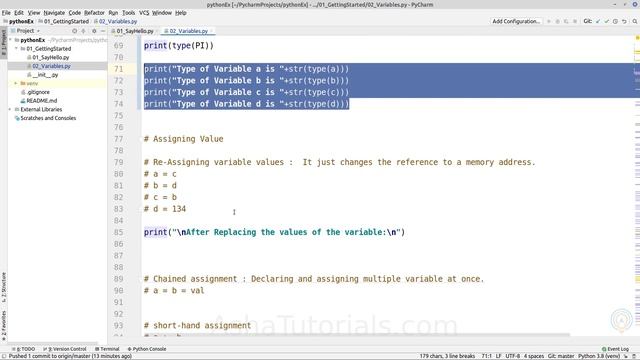Open the Refactor menu
This screenshot has width=640, height=360.
pos(94,13)
